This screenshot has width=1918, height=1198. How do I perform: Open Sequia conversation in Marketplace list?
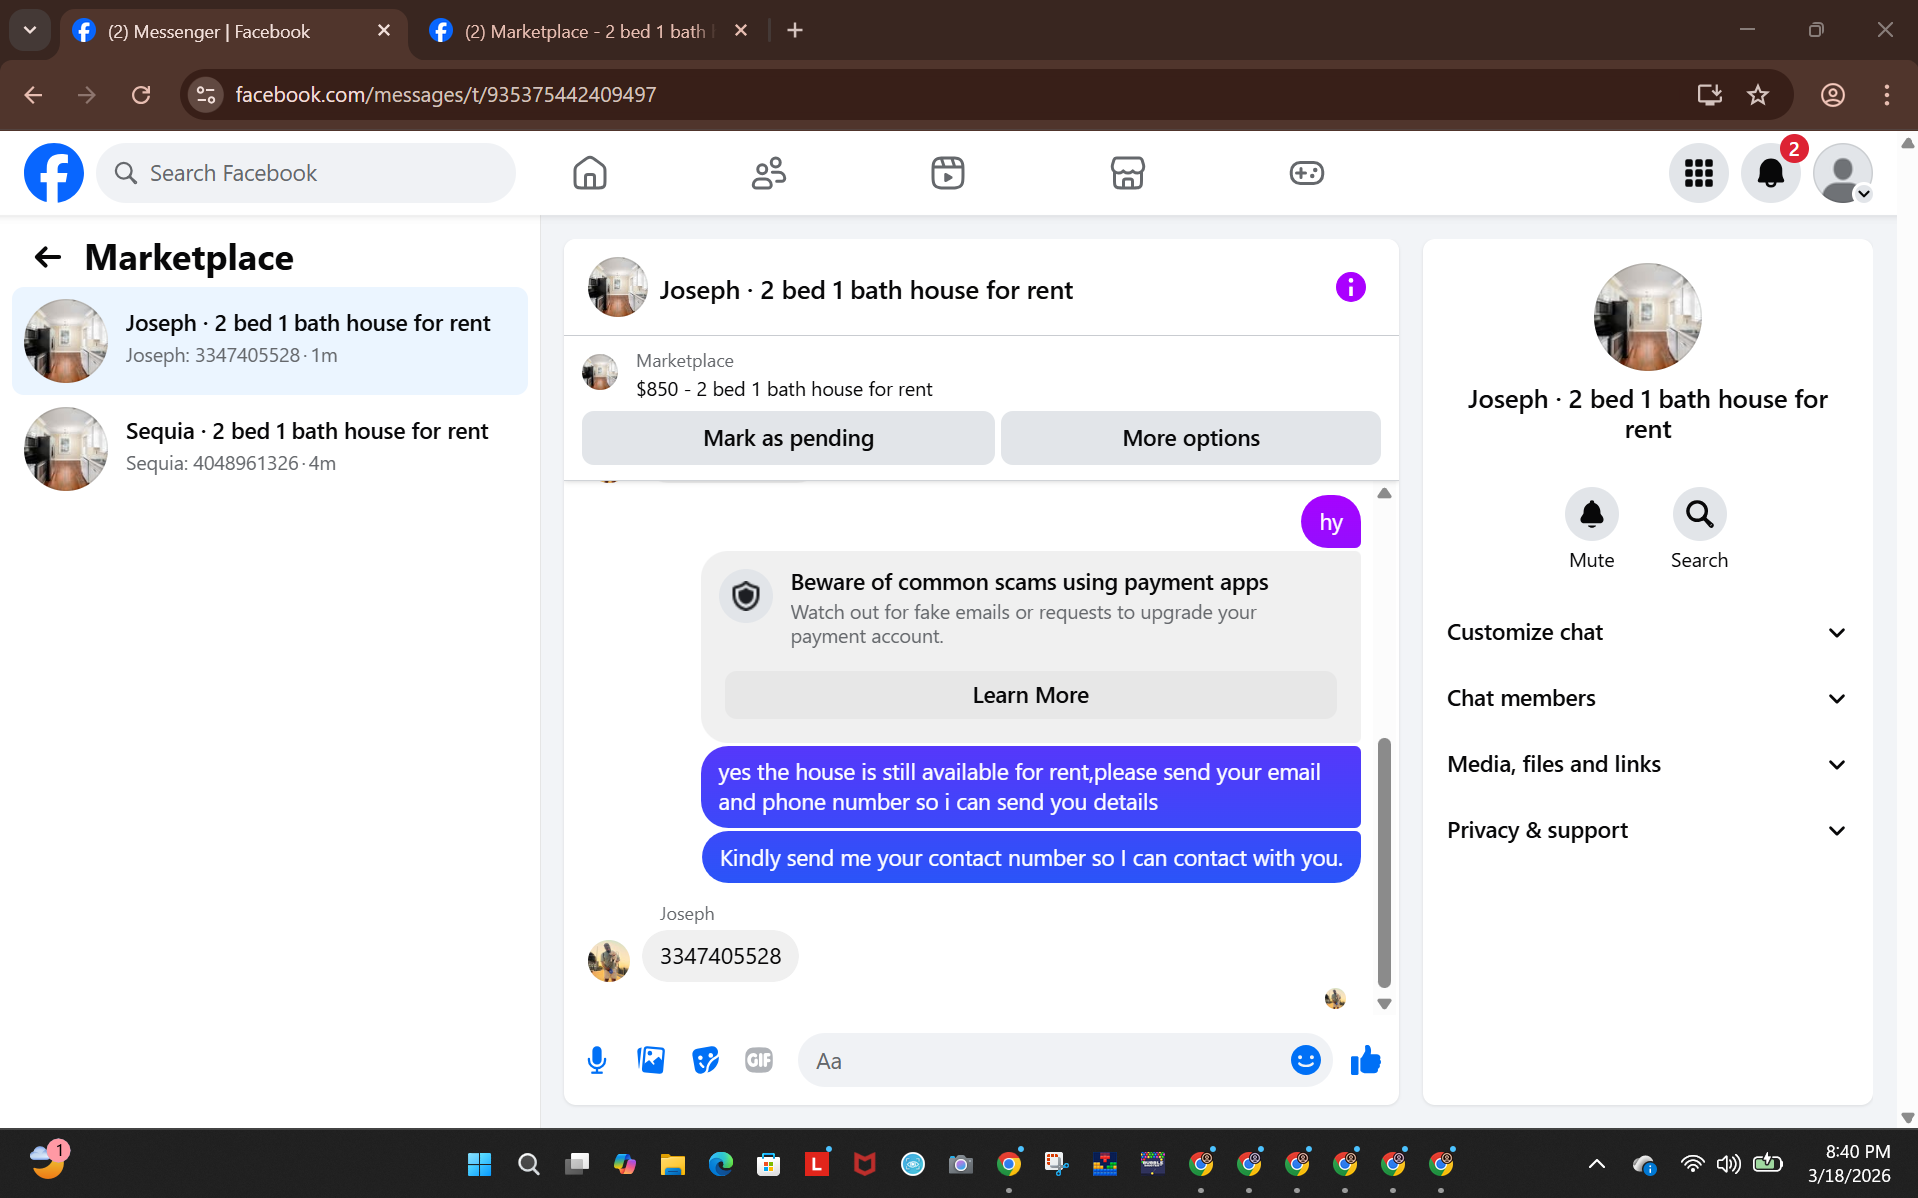point(270,448)
